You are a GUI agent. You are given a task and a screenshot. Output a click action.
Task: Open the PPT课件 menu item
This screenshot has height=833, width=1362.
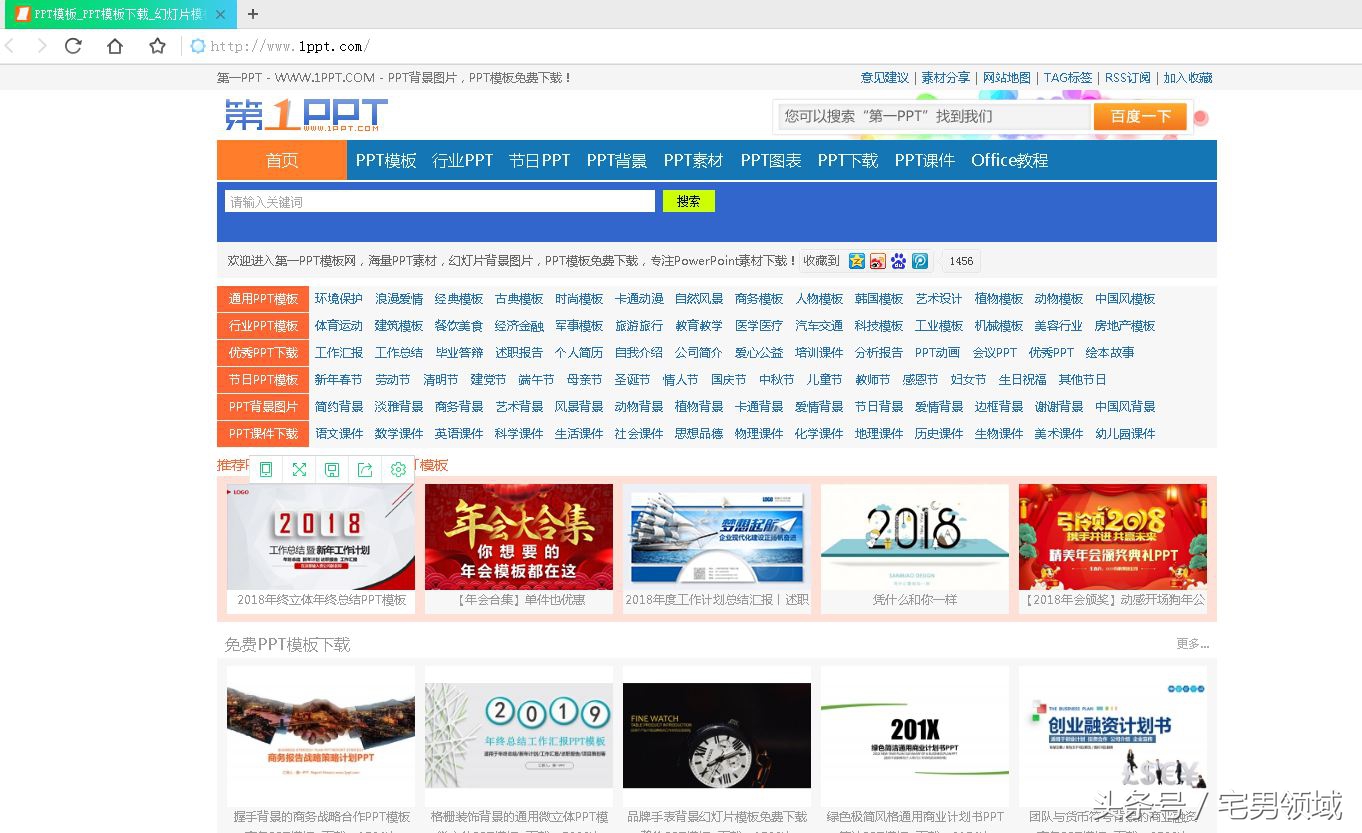pyautogui.click(x=923, y=160)
